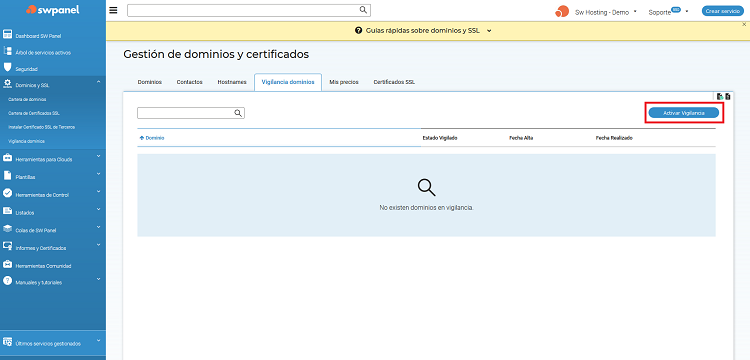750x360 pixels.
Task: Click the Últimos servicios gestionados icon
Action: pyautogui.click(x=7, y=342)
